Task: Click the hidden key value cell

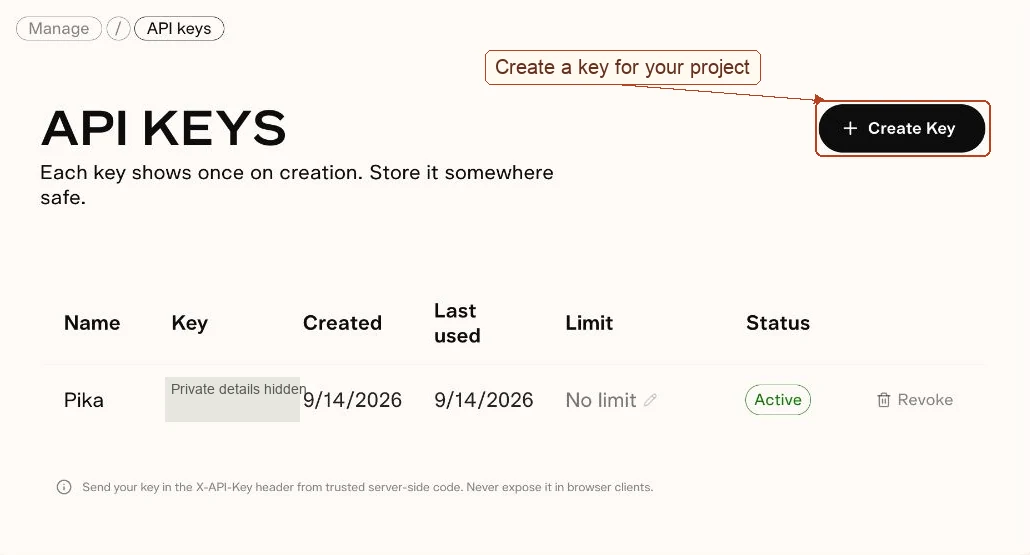Action: (x=233, y=399)
